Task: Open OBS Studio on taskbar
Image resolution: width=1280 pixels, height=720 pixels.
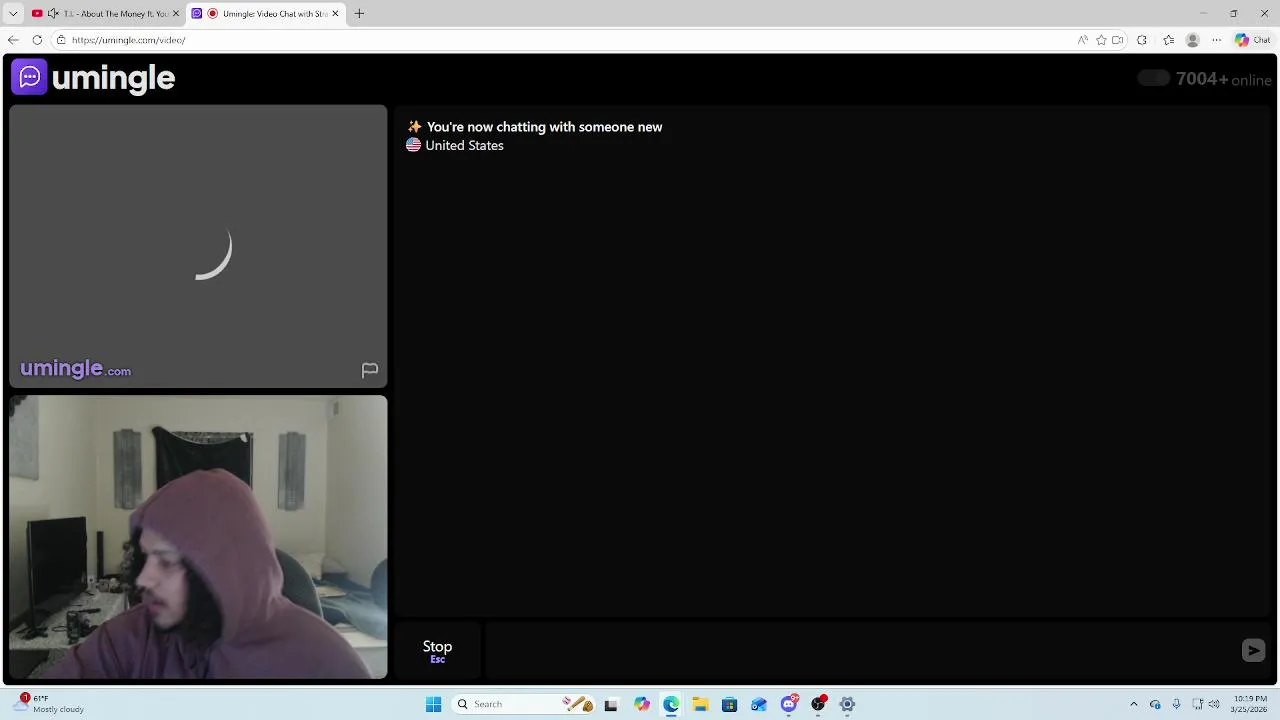Action: pos(818,704)
